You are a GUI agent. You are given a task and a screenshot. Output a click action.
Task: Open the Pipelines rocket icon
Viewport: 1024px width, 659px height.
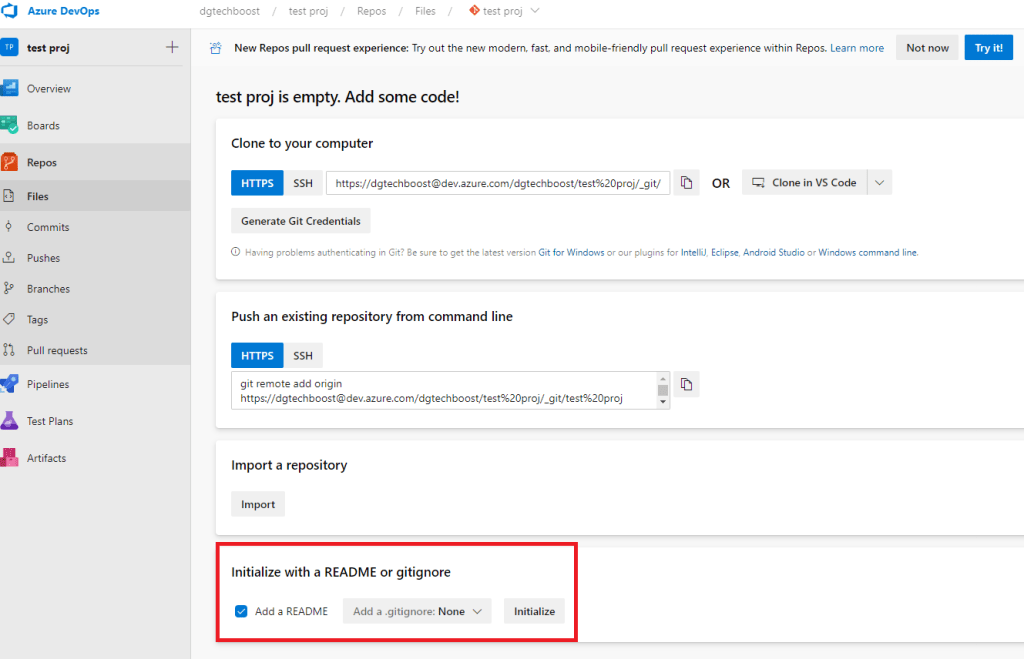pyautogui.click(x=10, y=384)
